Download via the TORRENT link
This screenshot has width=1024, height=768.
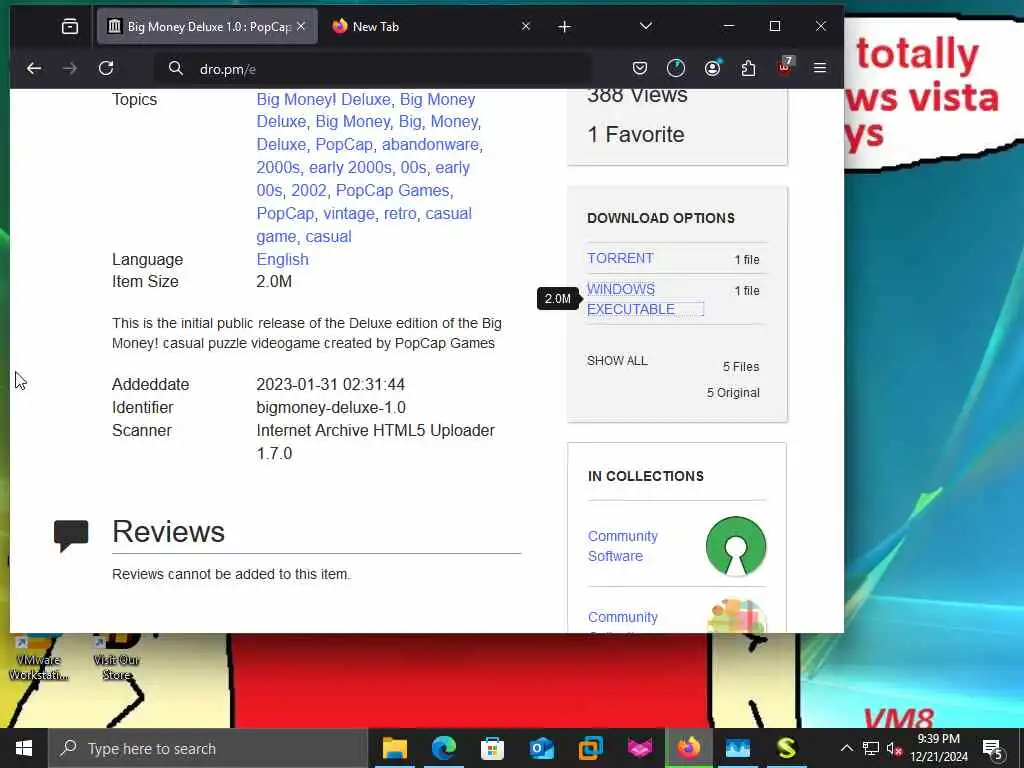click(x=620, y=258)
